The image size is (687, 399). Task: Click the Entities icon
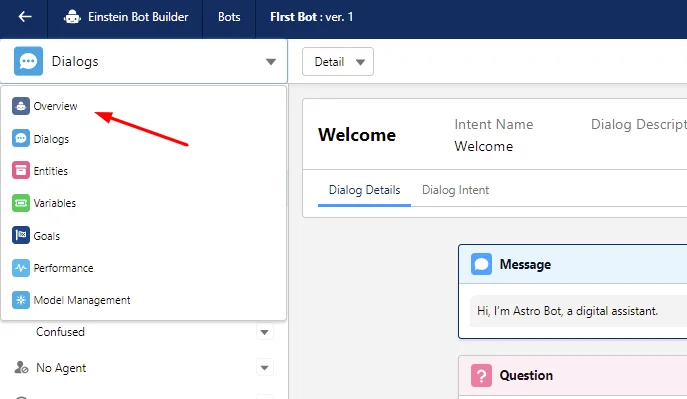pos(21,171)
